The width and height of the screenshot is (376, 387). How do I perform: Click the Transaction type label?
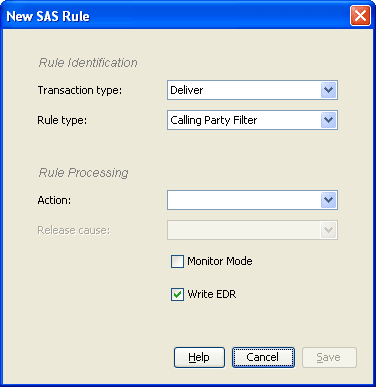tap(80, 90)
